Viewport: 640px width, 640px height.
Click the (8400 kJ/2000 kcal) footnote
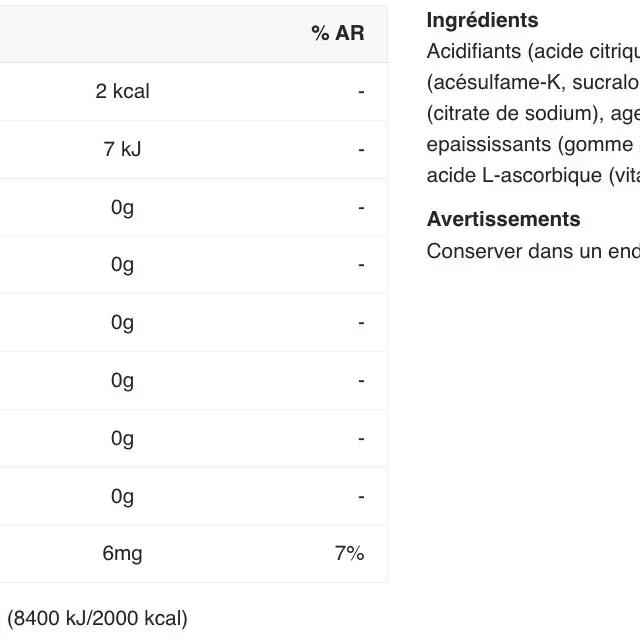(x=98, y=618)
